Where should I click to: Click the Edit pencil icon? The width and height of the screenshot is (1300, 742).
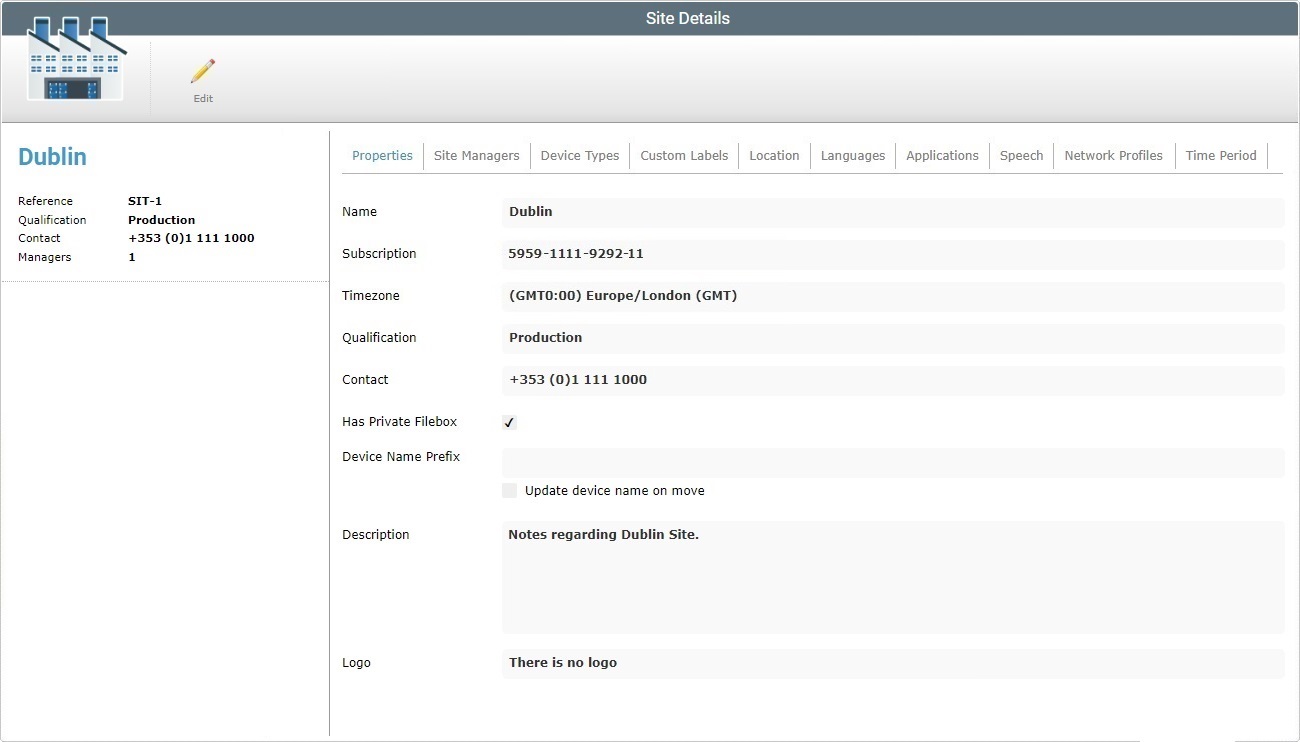(x=202, y=78)
